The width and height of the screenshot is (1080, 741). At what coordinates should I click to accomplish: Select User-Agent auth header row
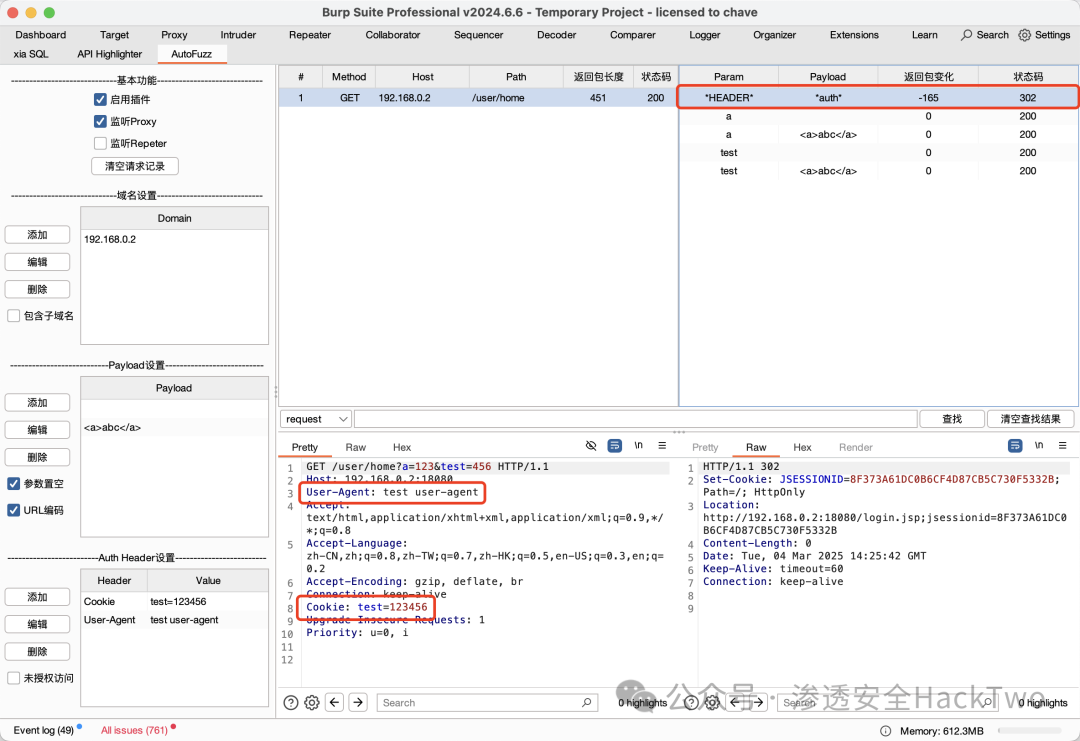(x=174, y=620)
